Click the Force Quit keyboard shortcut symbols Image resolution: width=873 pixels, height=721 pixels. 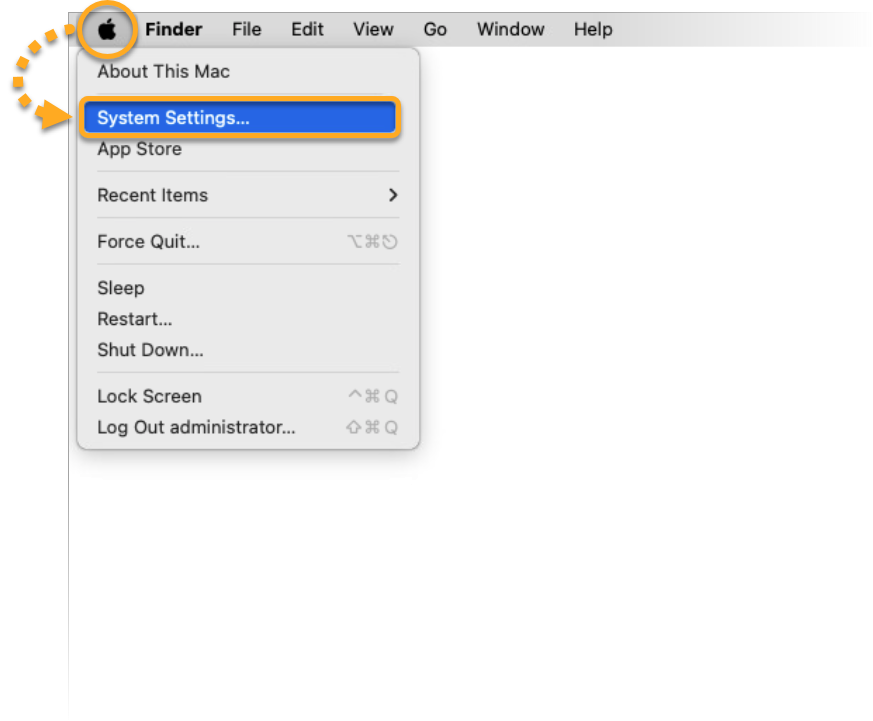click(372, 242)
